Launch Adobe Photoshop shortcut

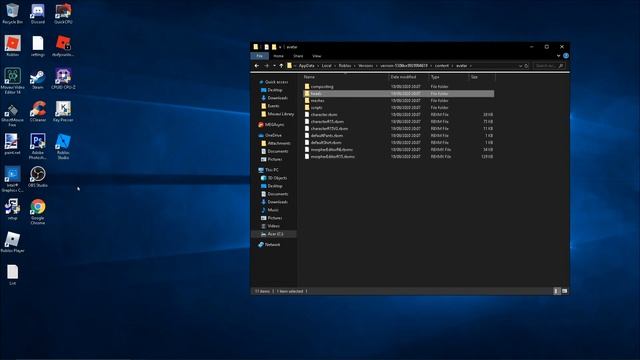(38, 147)
